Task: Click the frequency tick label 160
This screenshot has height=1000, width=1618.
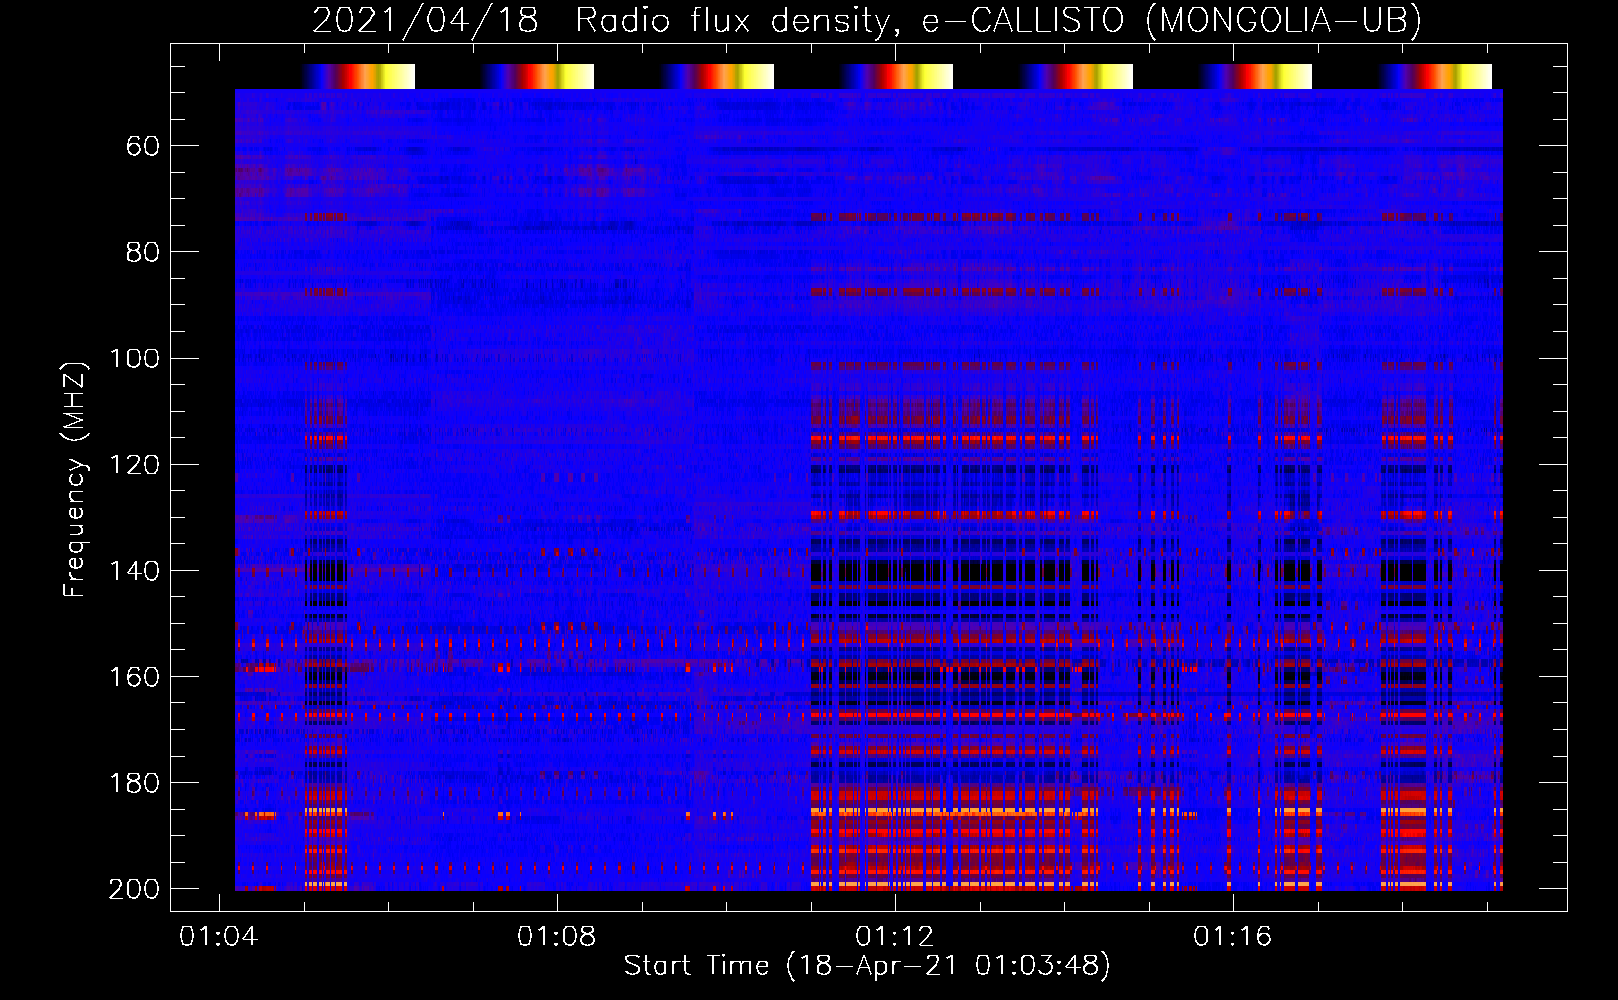Action: coord(134,677)
